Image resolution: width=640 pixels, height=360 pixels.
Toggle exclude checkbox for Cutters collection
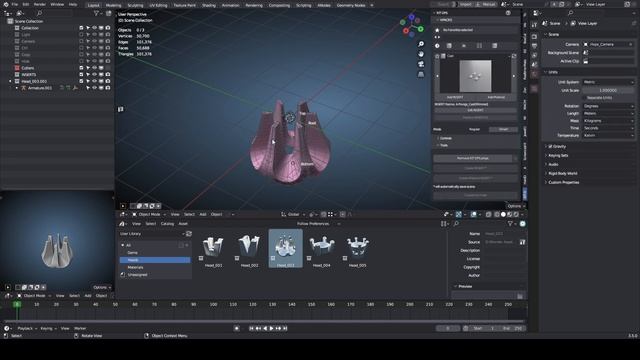tap(81, 68)
